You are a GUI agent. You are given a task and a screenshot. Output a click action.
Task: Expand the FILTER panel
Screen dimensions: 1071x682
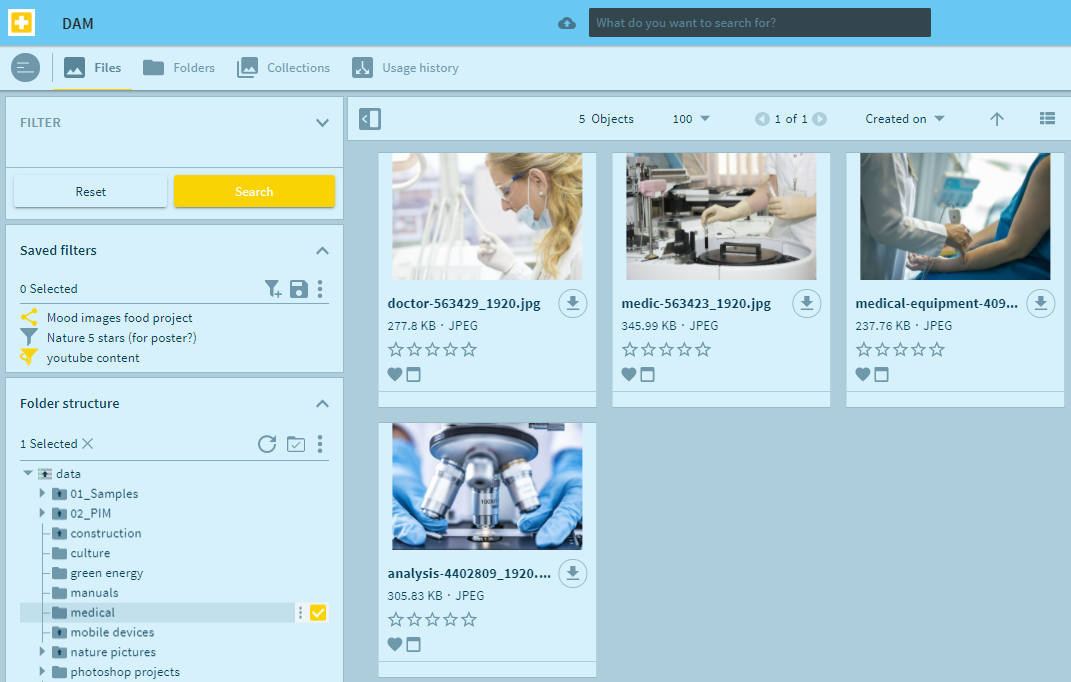point(322,123)
